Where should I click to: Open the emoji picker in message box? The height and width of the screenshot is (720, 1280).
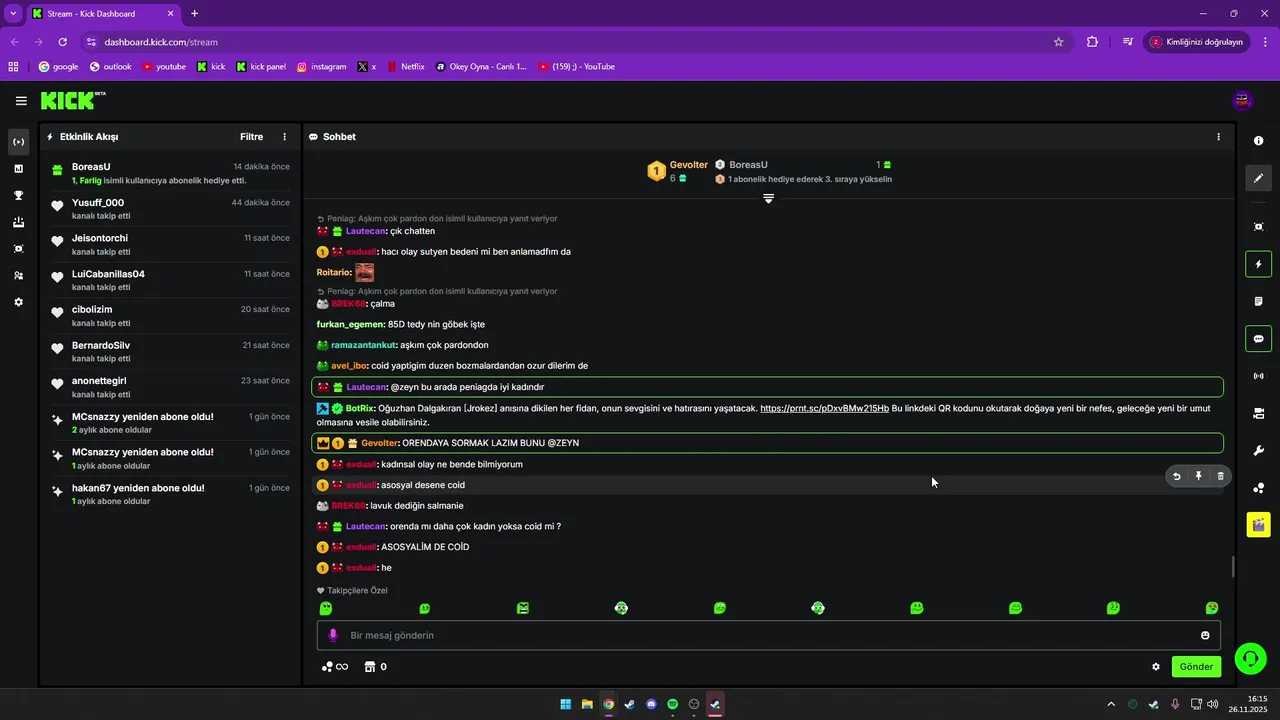pos(1205,635)
